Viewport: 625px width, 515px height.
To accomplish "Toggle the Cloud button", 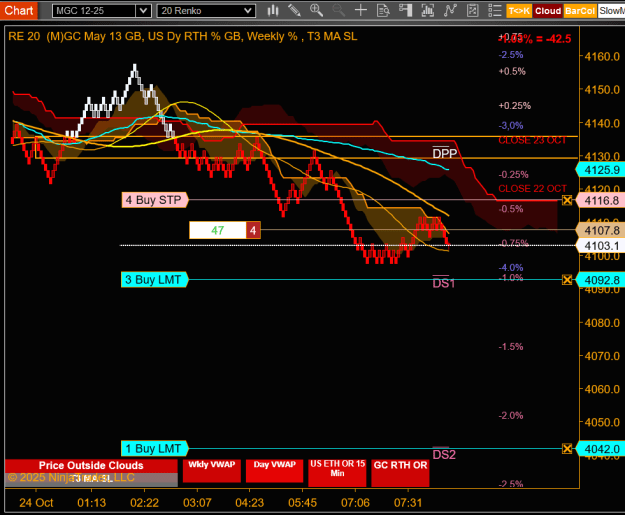I will [548, 11].
